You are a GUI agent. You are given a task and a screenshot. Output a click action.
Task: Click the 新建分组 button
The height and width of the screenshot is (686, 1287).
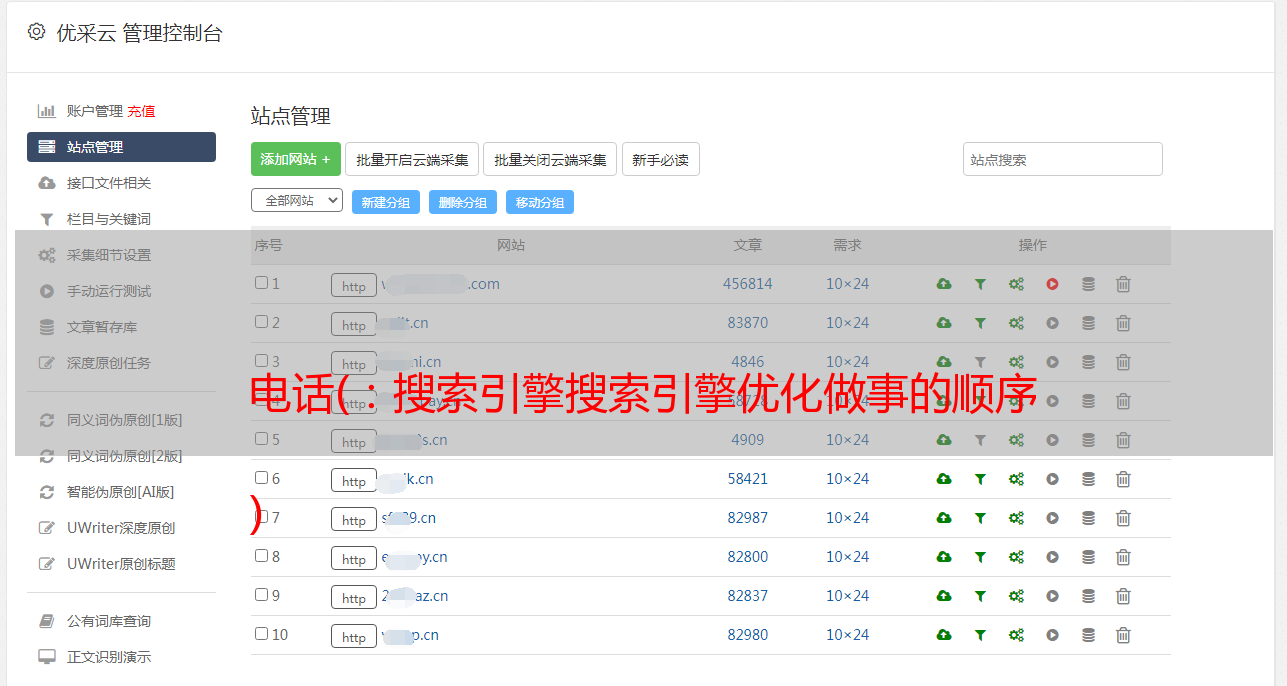click(386, 202)
